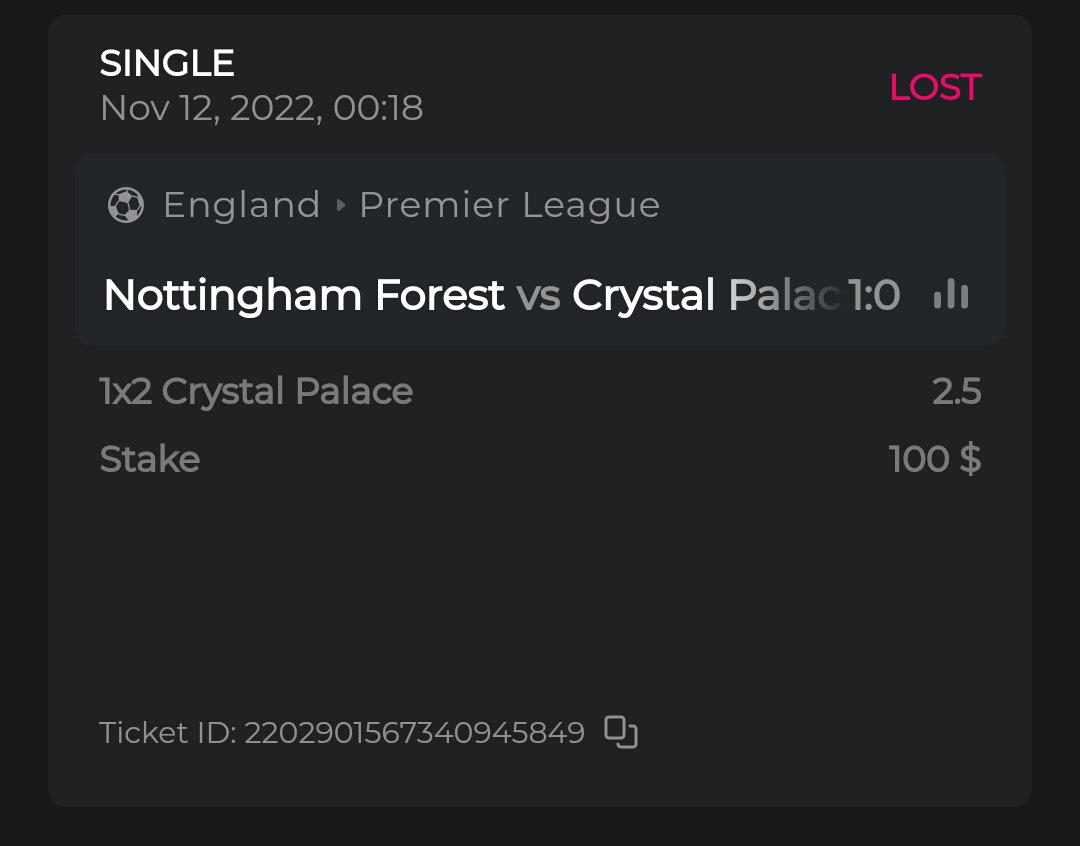Click the Nov 12, 2022 timestamp
The height and width of the screenshot is (846, 1080).
point(262,108)
